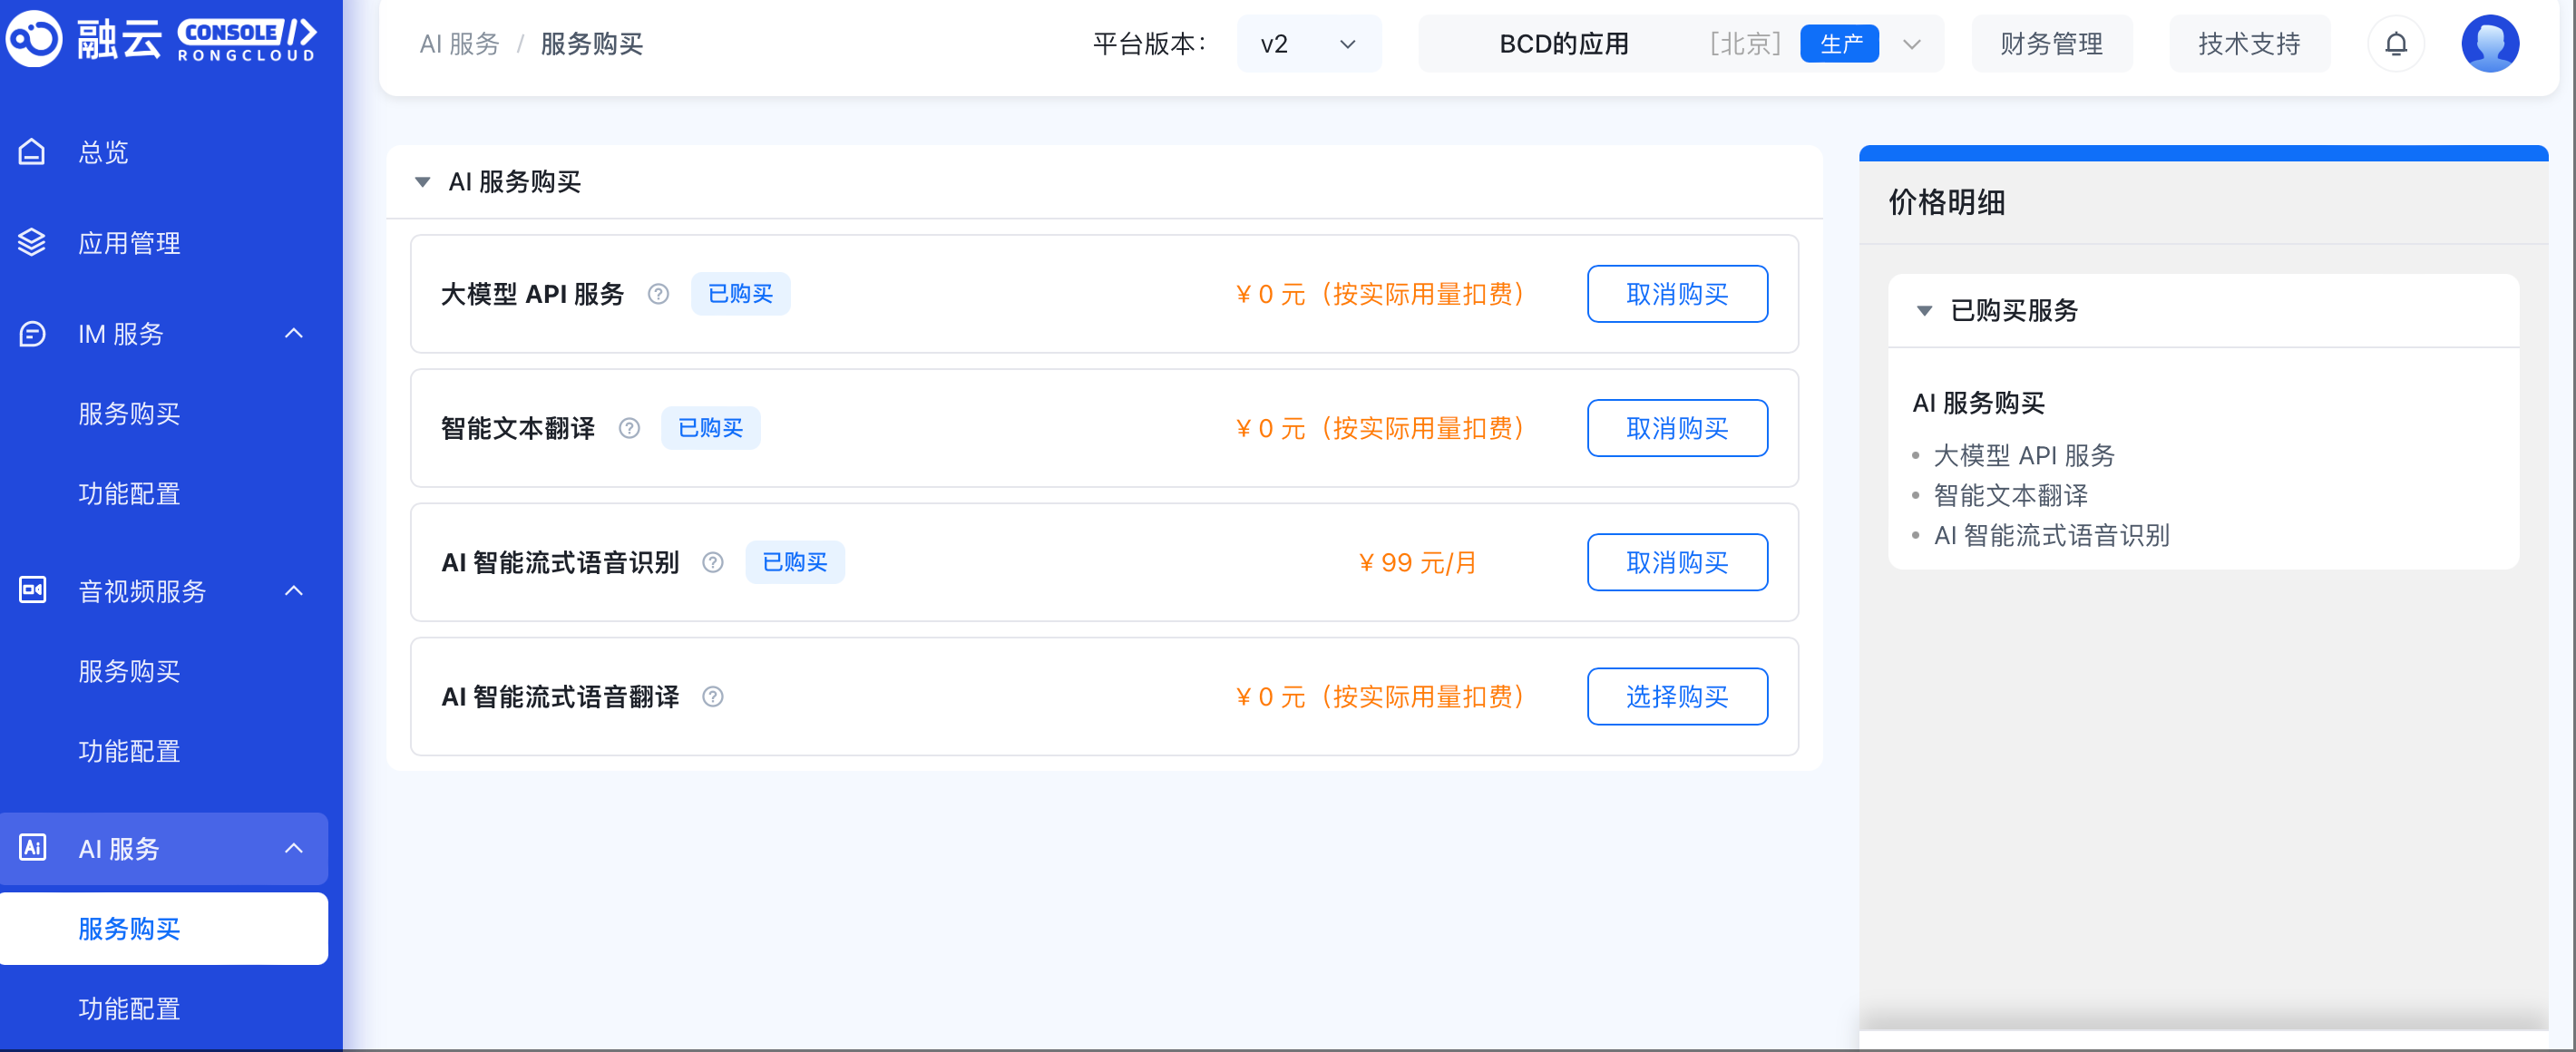This screenshot has width=2576, height=1052.
Task: Click the RongCloud console logo
Action: [x=160, y=40]
